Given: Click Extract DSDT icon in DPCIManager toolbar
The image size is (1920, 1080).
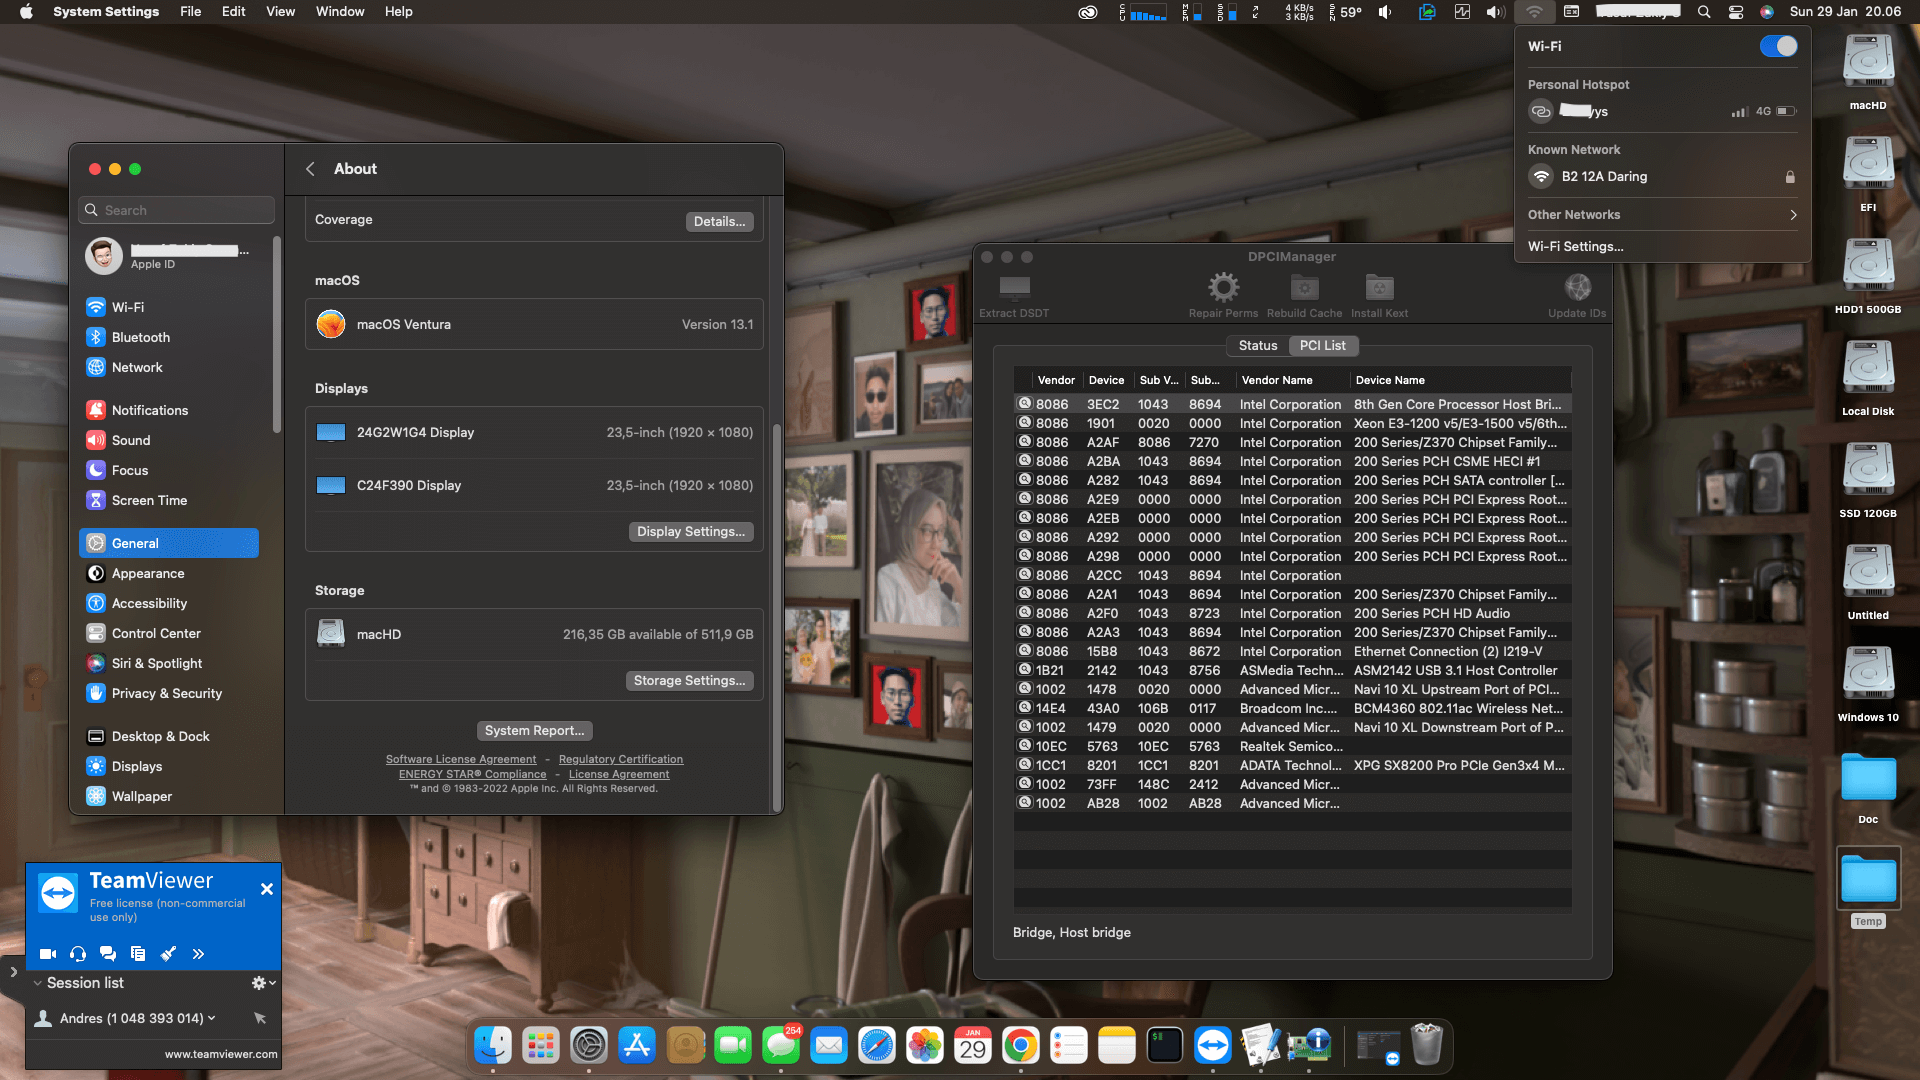Looking at the screenshot, I should pyautogui.click(x=1014, y=288).
